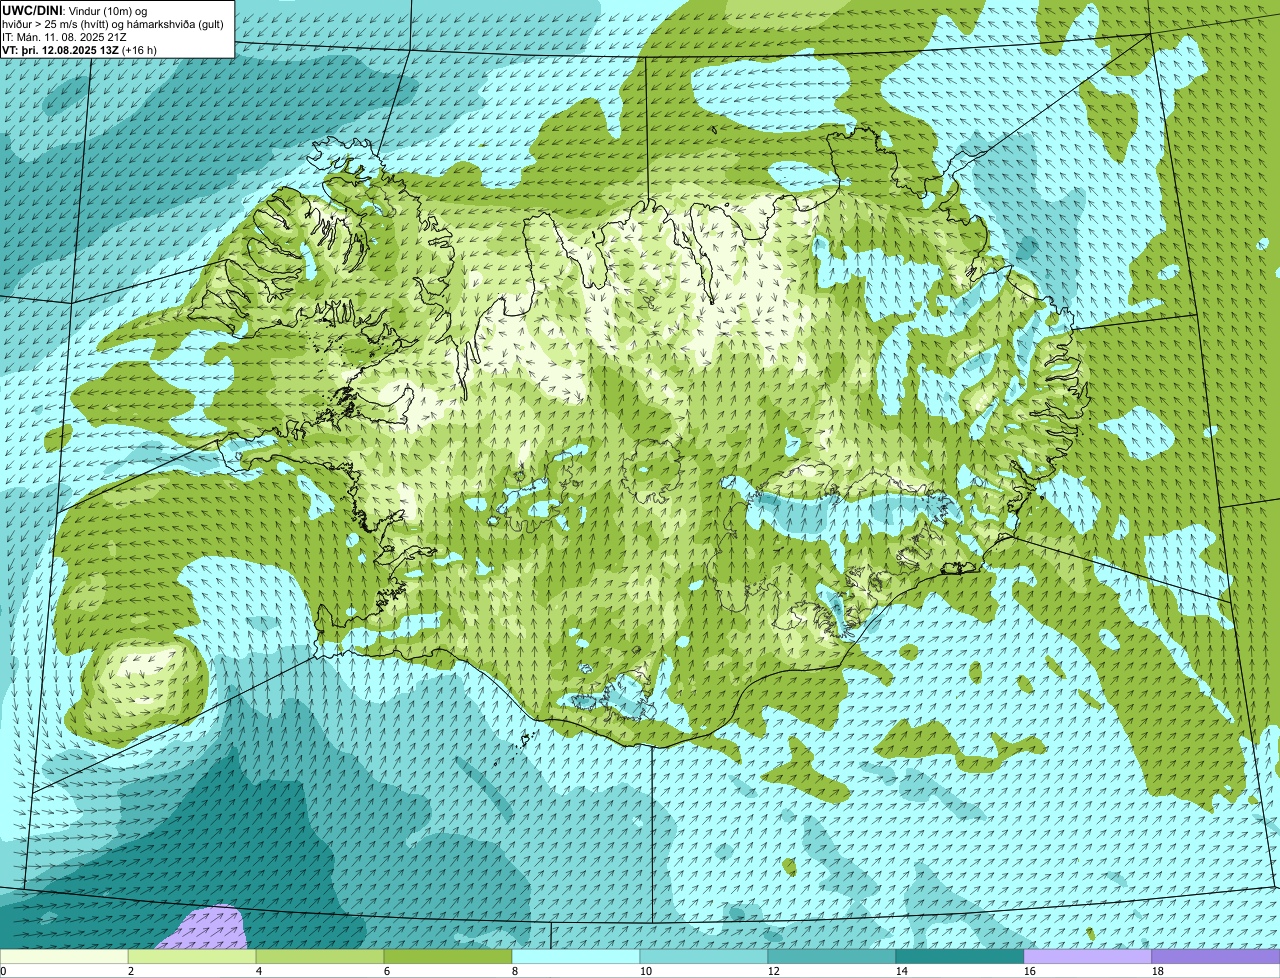Click the legend scale label '10'
This screenshot has width=1280, height=978.
[x=646, y=971]
